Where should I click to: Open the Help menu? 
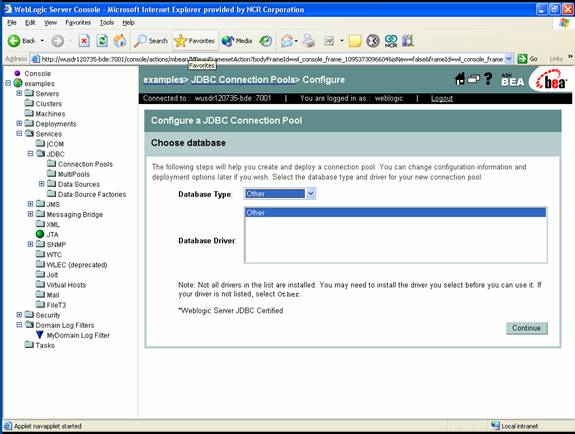click(x=128, y=23)
